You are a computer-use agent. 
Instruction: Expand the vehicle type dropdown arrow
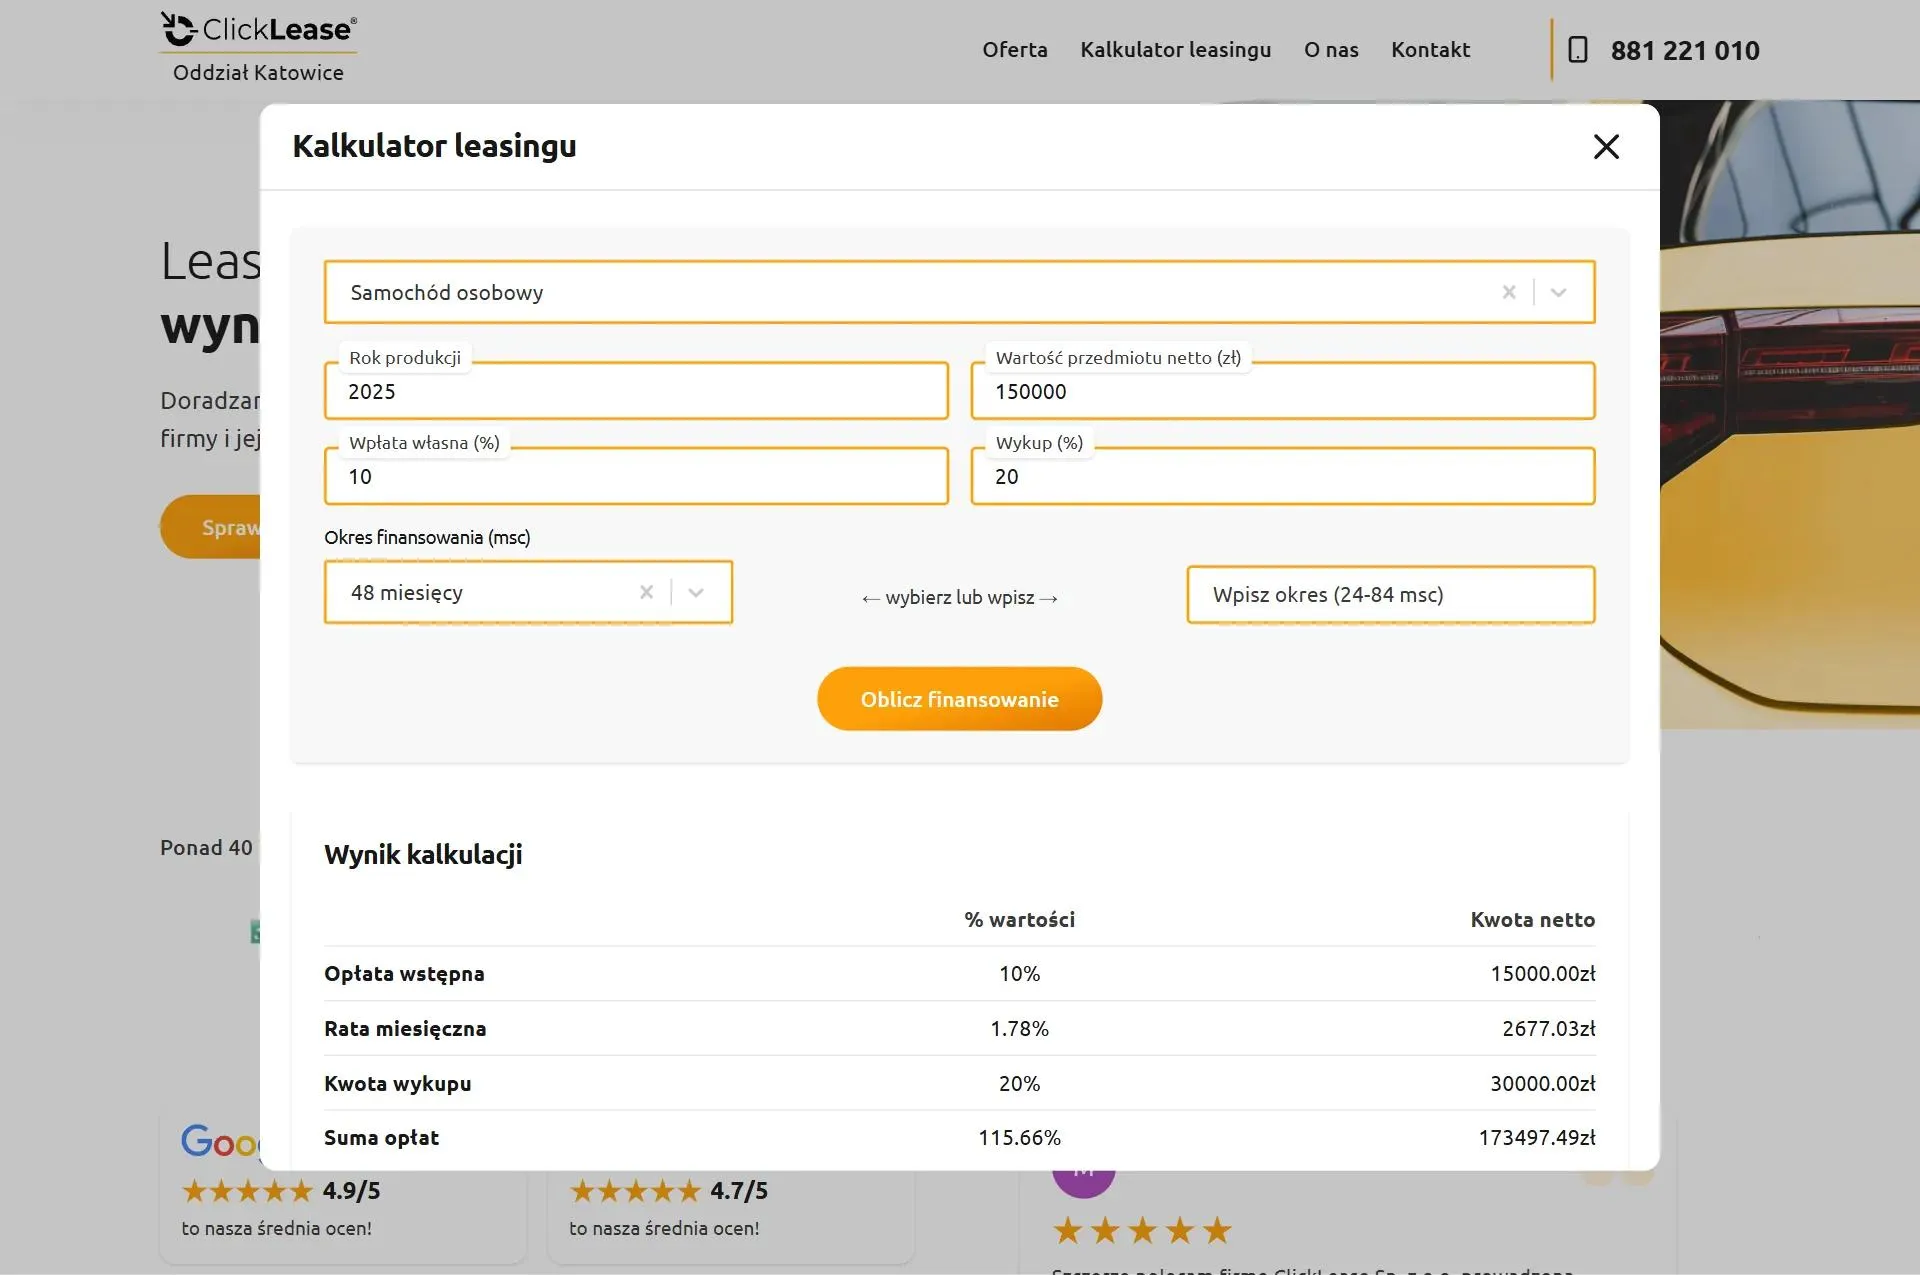click(x=1558, y=292)
